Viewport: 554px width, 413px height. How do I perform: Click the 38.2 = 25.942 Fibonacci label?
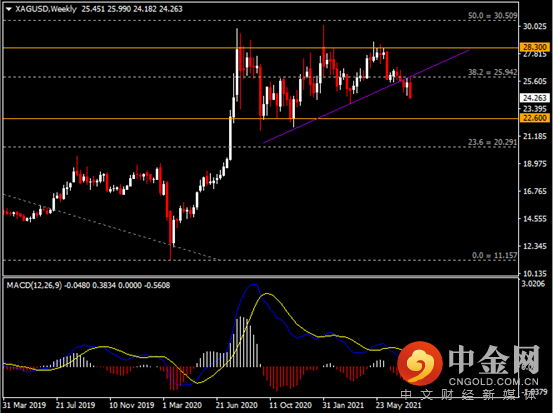pos(493,72)
